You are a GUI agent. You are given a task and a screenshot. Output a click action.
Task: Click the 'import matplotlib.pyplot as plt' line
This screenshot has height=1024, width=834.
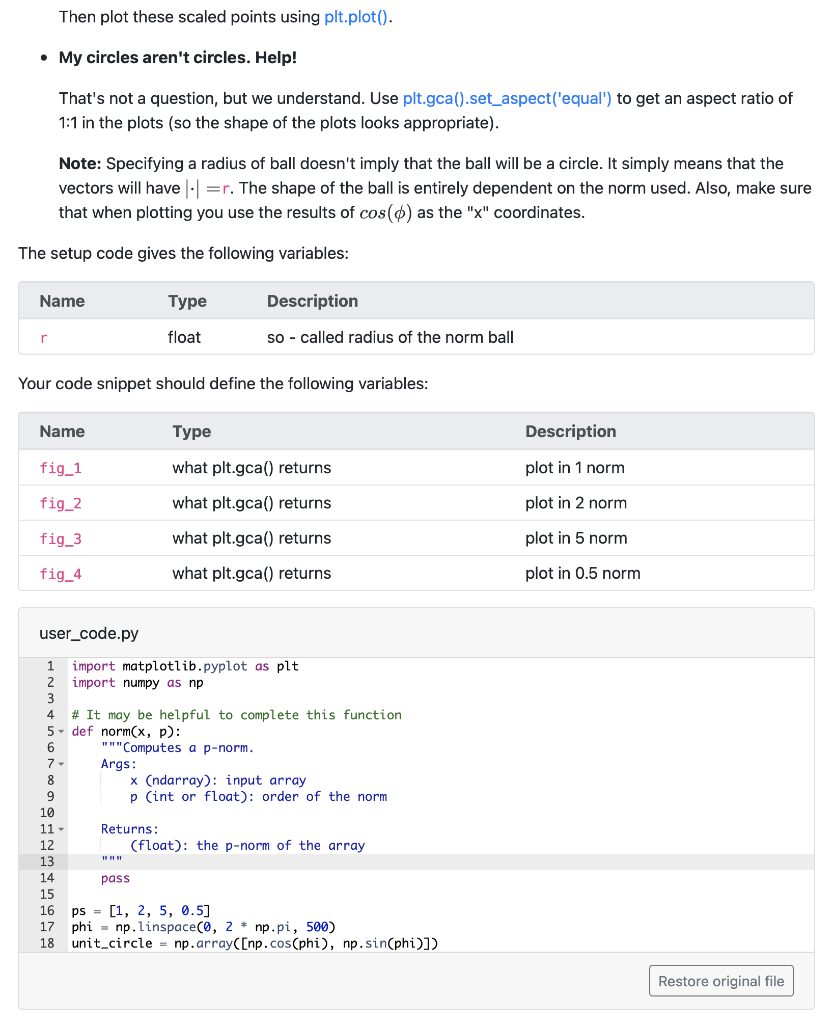pyautogui.click(x=185, y=666)
